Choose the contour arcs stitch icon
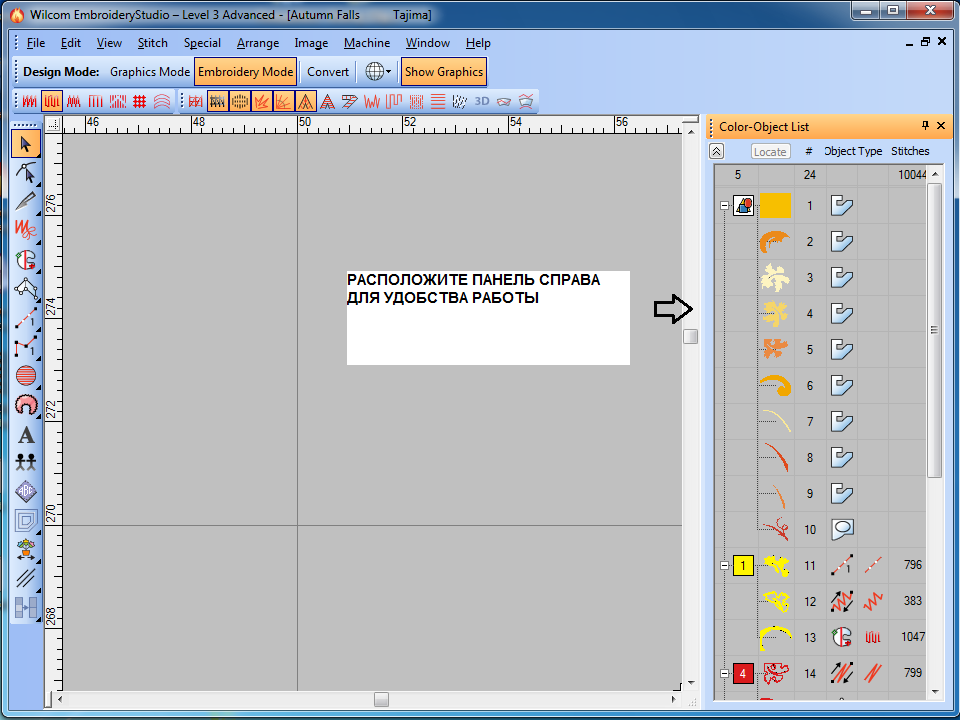Image resolution: width=960 pixels, height=720 pixels. click(x=162, y=101)
